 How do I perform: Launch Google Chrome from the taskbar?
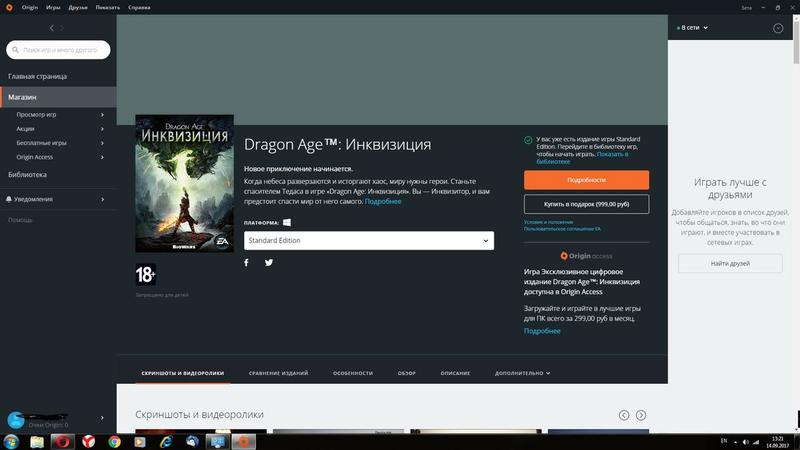click(x=114, y=442)
